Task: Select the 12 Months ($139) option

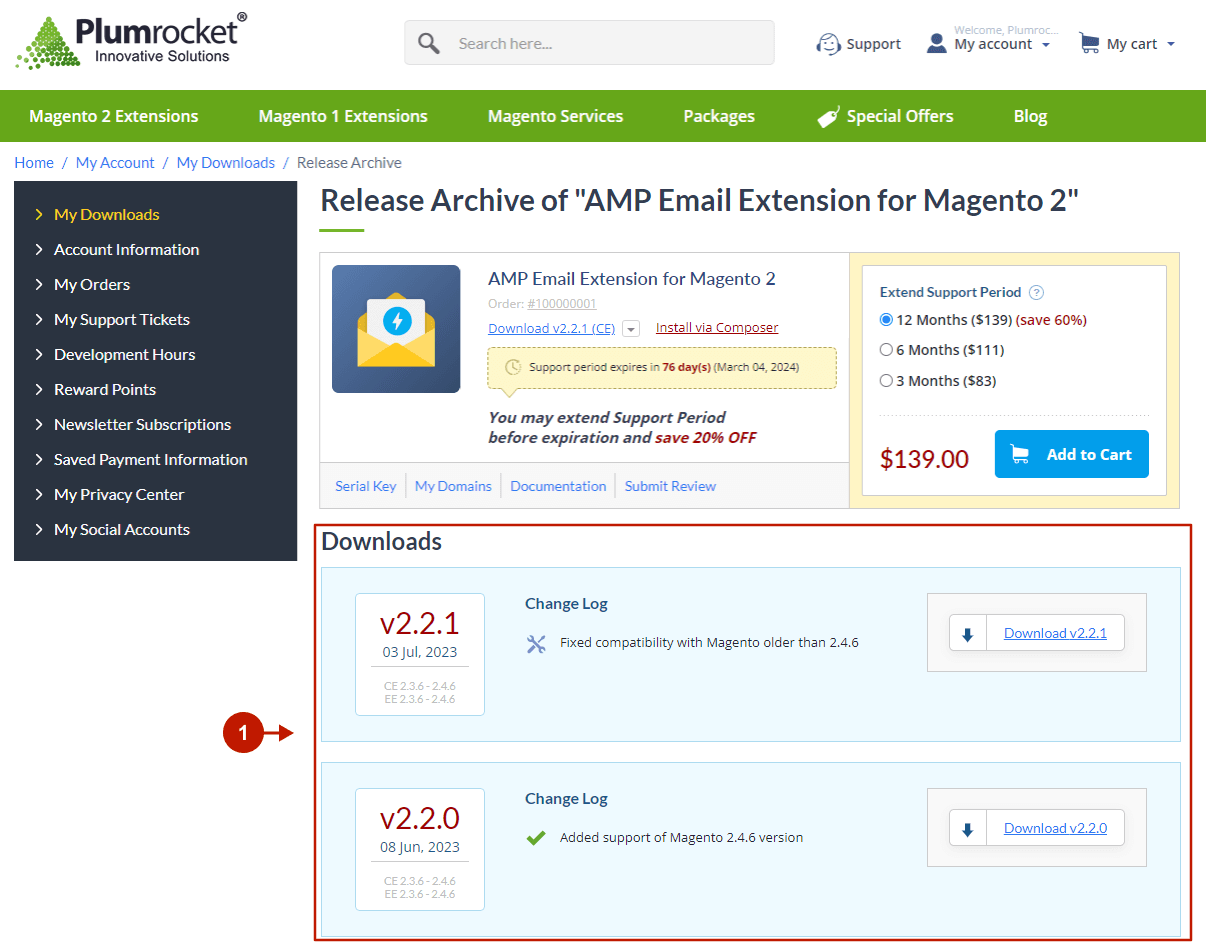Action: tap(886, 320)
